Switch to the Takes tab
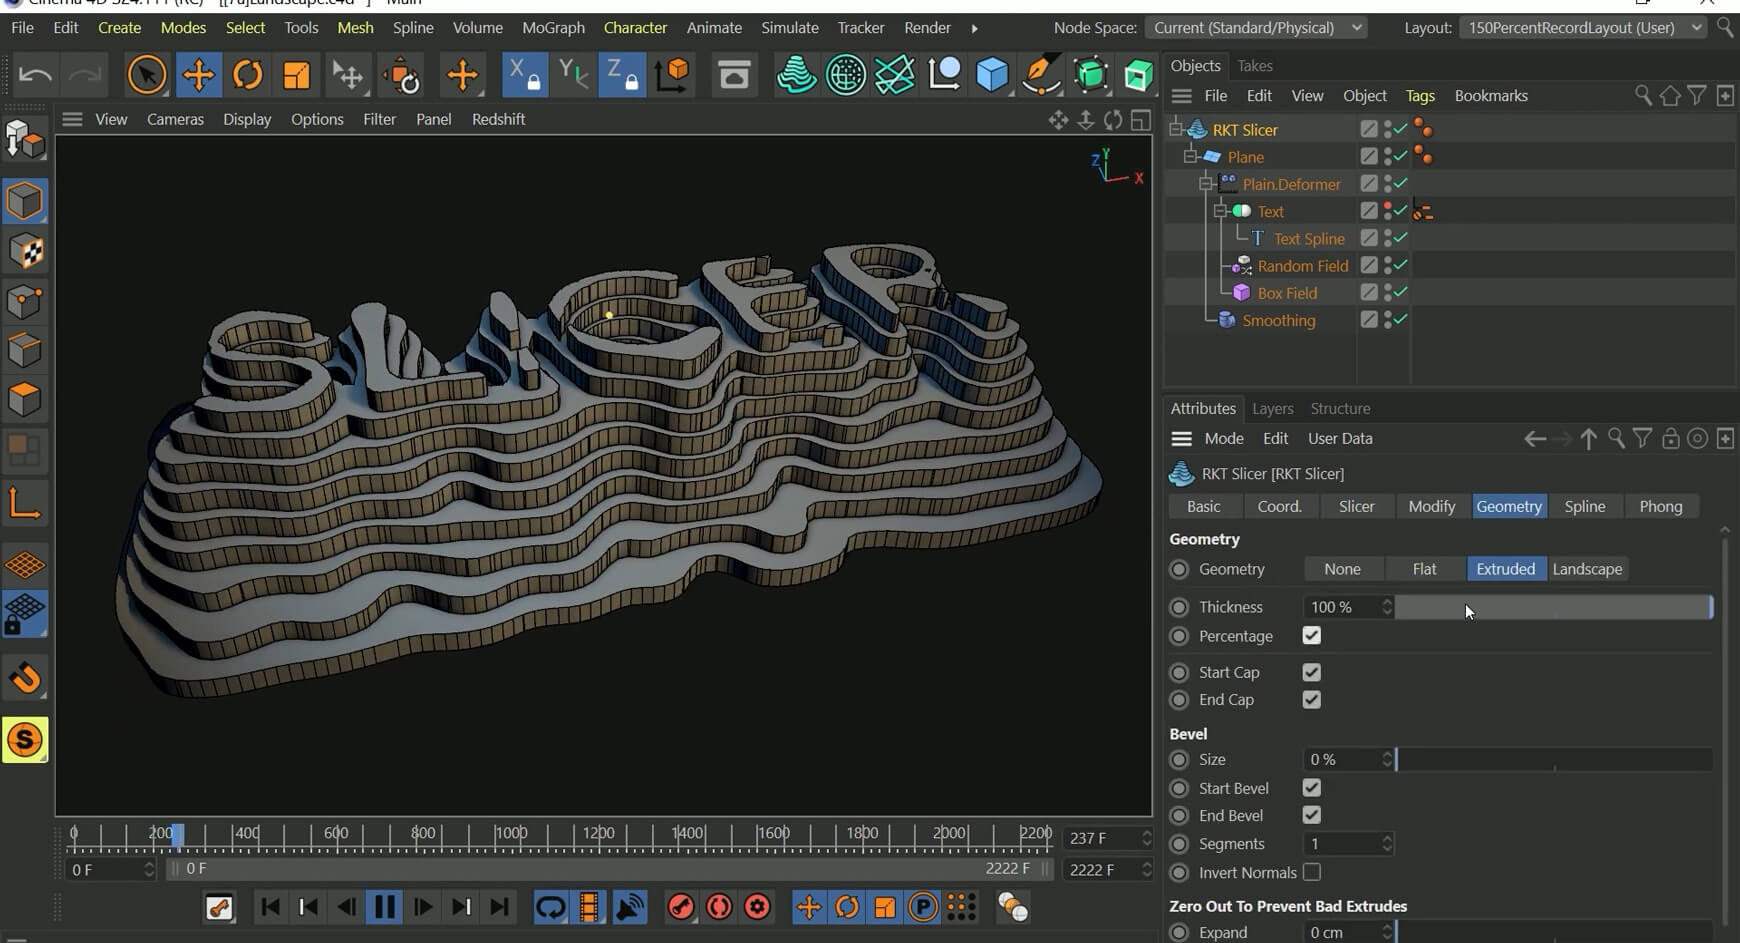The height and width of the screenshot is (943, 1740). pos(1254,66)
